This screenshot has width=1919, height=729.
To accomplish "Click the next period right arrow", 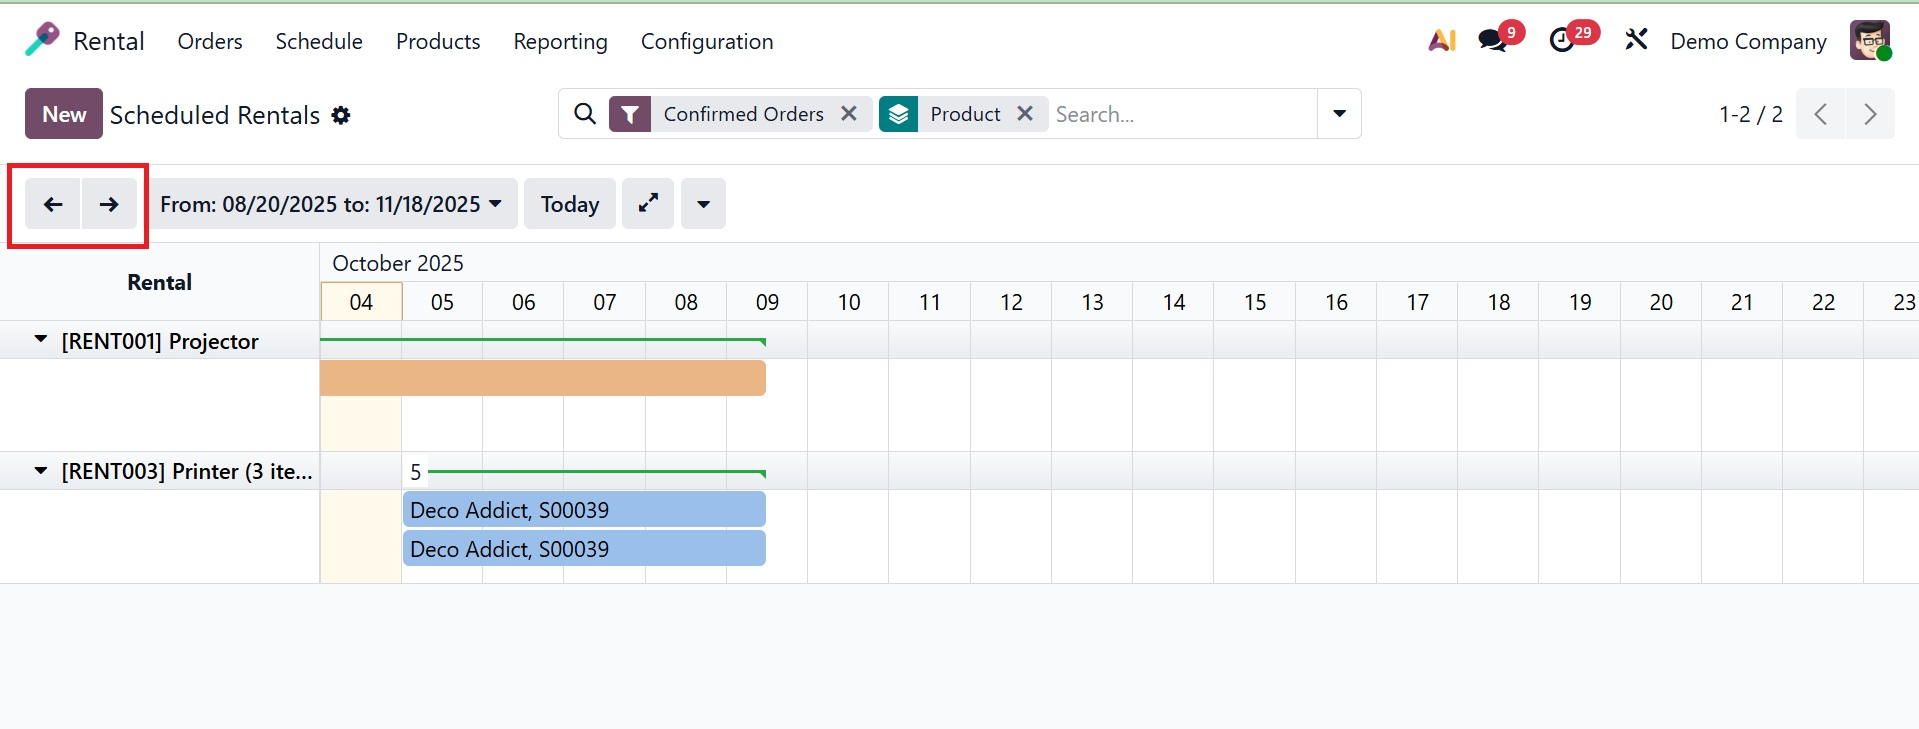I will pos(109,204).
